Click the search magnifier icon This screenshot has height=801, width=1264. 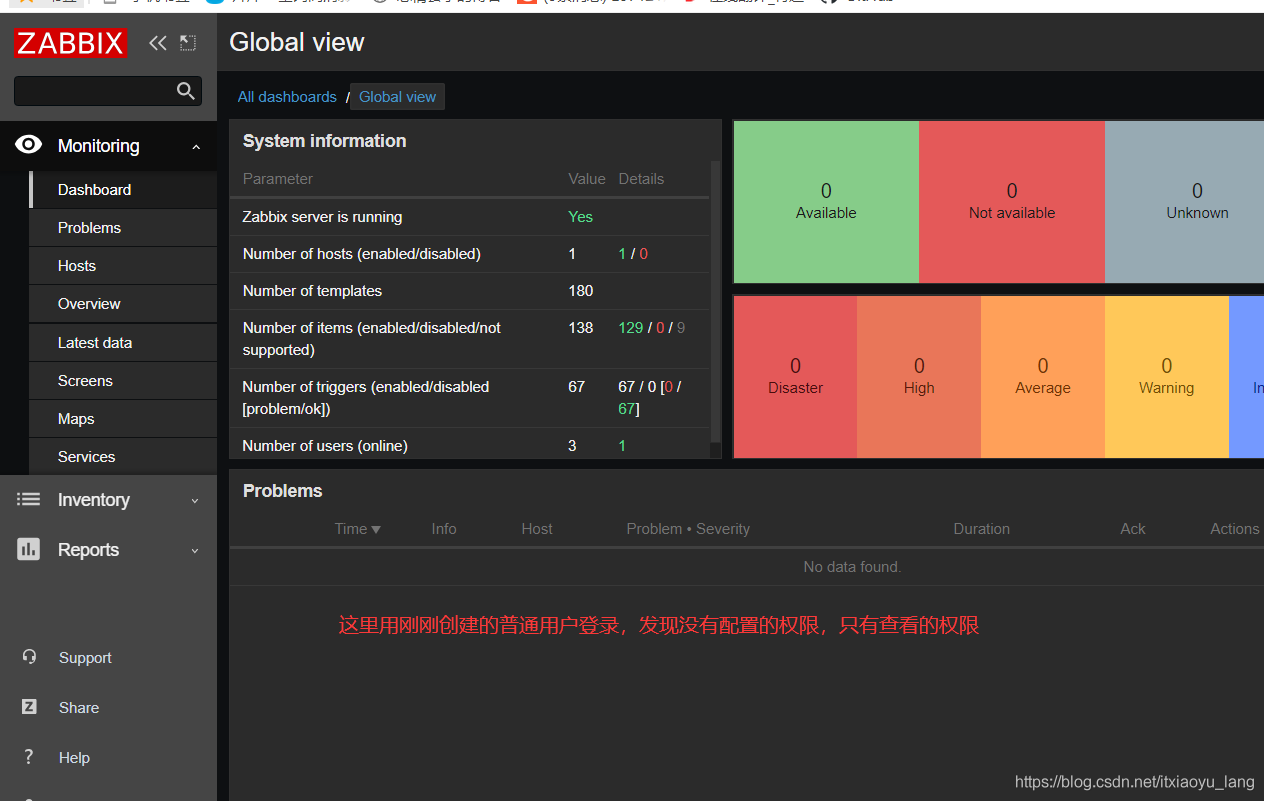186,91
